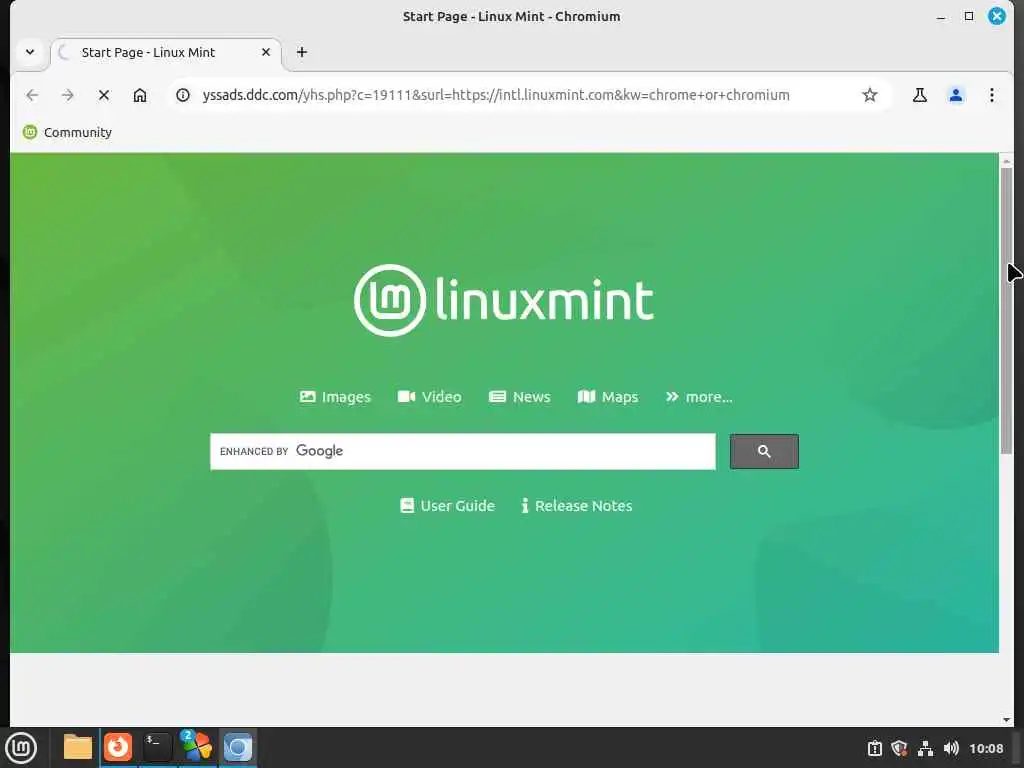Open Maps search link
This screenshot has height=768, width=1024.
click(608, 397)
